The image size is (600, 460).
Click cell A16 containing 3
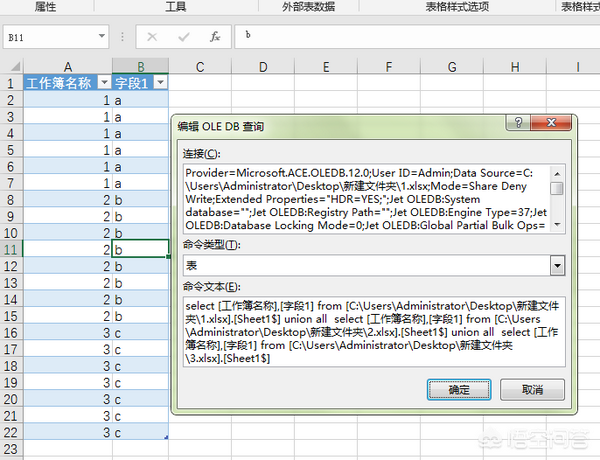68,333
